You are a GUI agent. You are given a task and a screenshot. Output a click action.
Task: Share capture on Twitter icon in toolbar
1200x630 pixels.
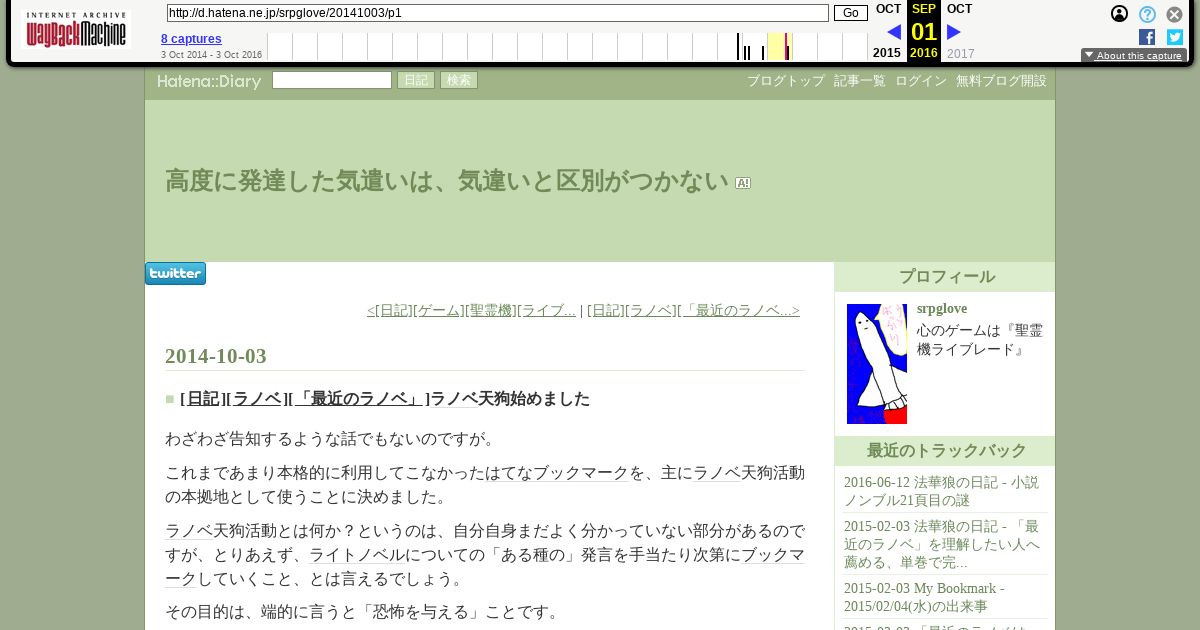click(x=1175, y=37)
